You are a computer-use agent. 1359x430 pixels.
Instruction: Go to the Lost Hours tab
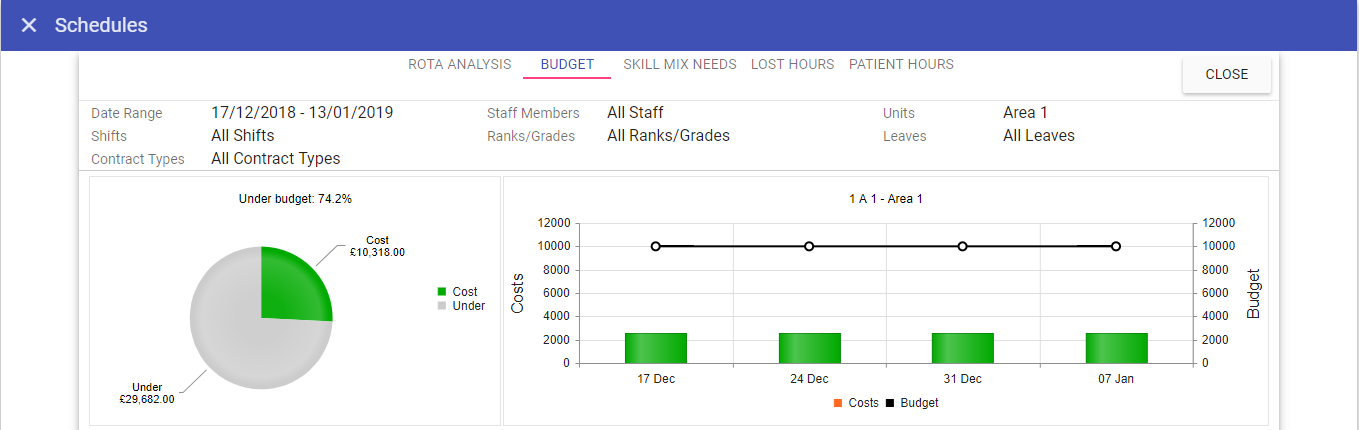792,64
